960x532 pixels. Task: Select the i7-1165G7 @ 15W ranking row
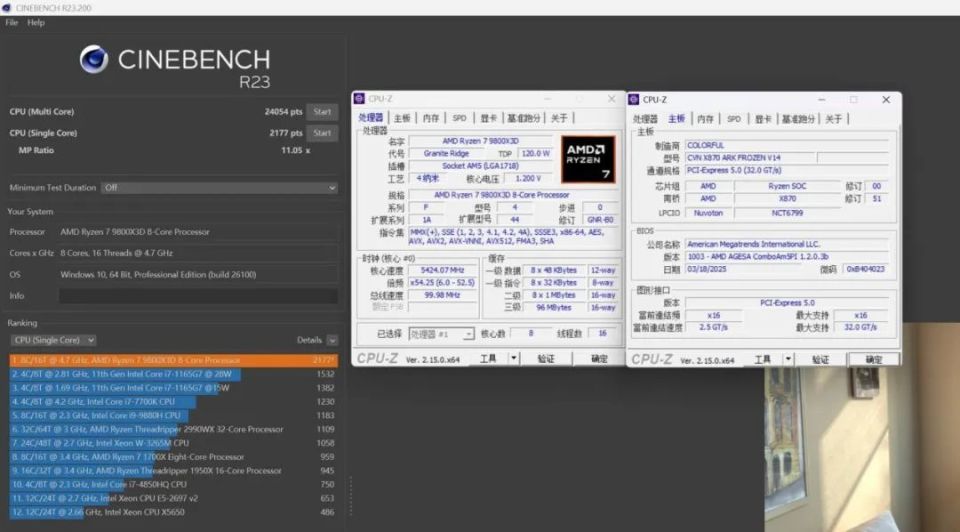[173, 388]
